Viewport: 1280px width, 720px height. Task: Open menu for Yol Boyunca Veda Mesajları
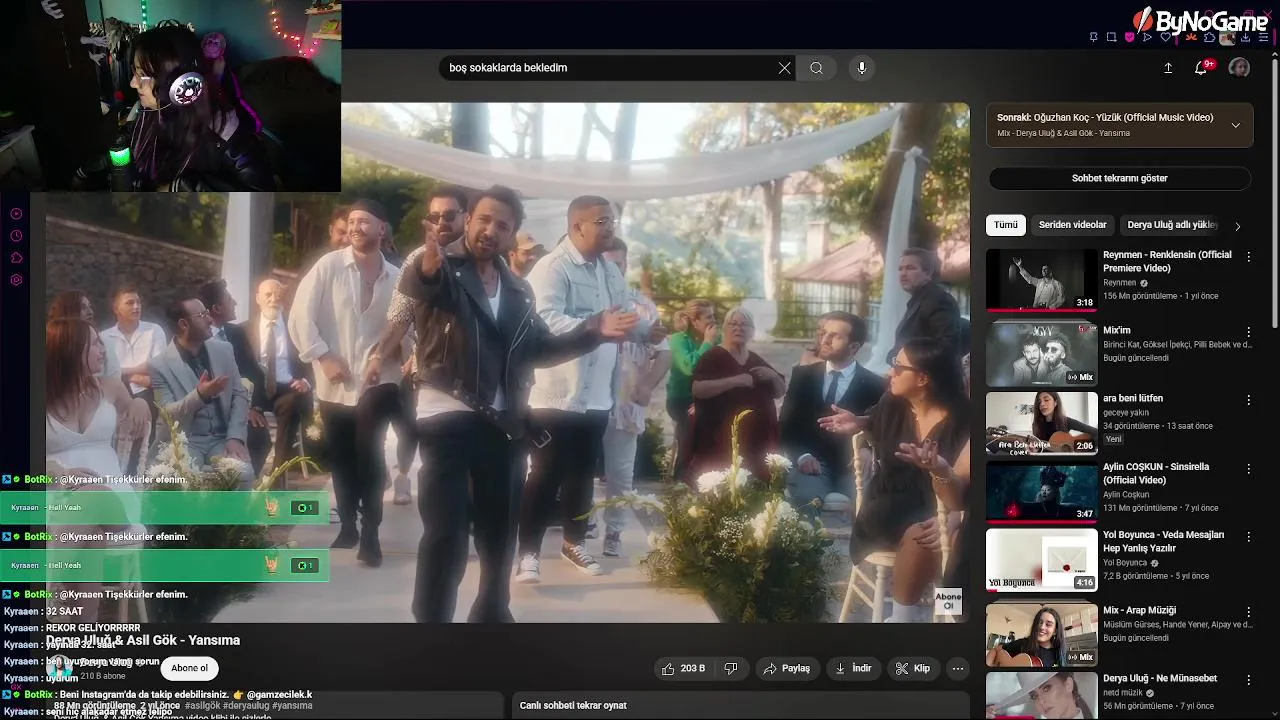click(x=1248, y=536)
